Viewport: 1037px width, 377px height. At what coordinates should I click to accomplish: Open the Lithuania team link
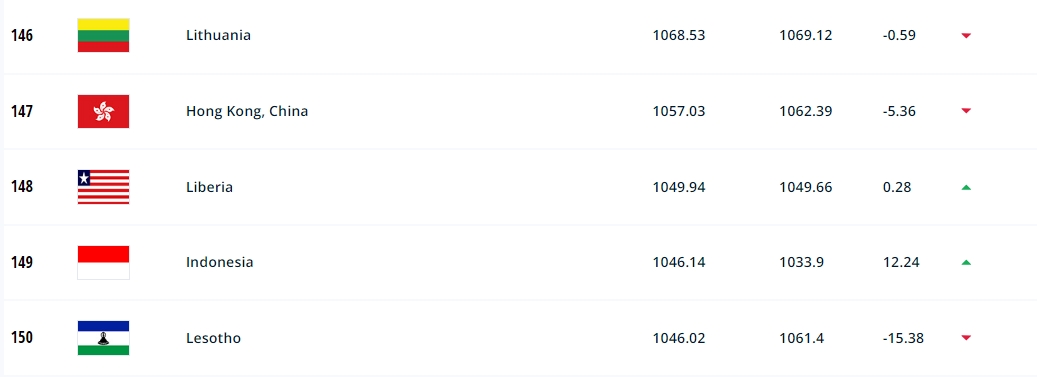pos(218,35)
